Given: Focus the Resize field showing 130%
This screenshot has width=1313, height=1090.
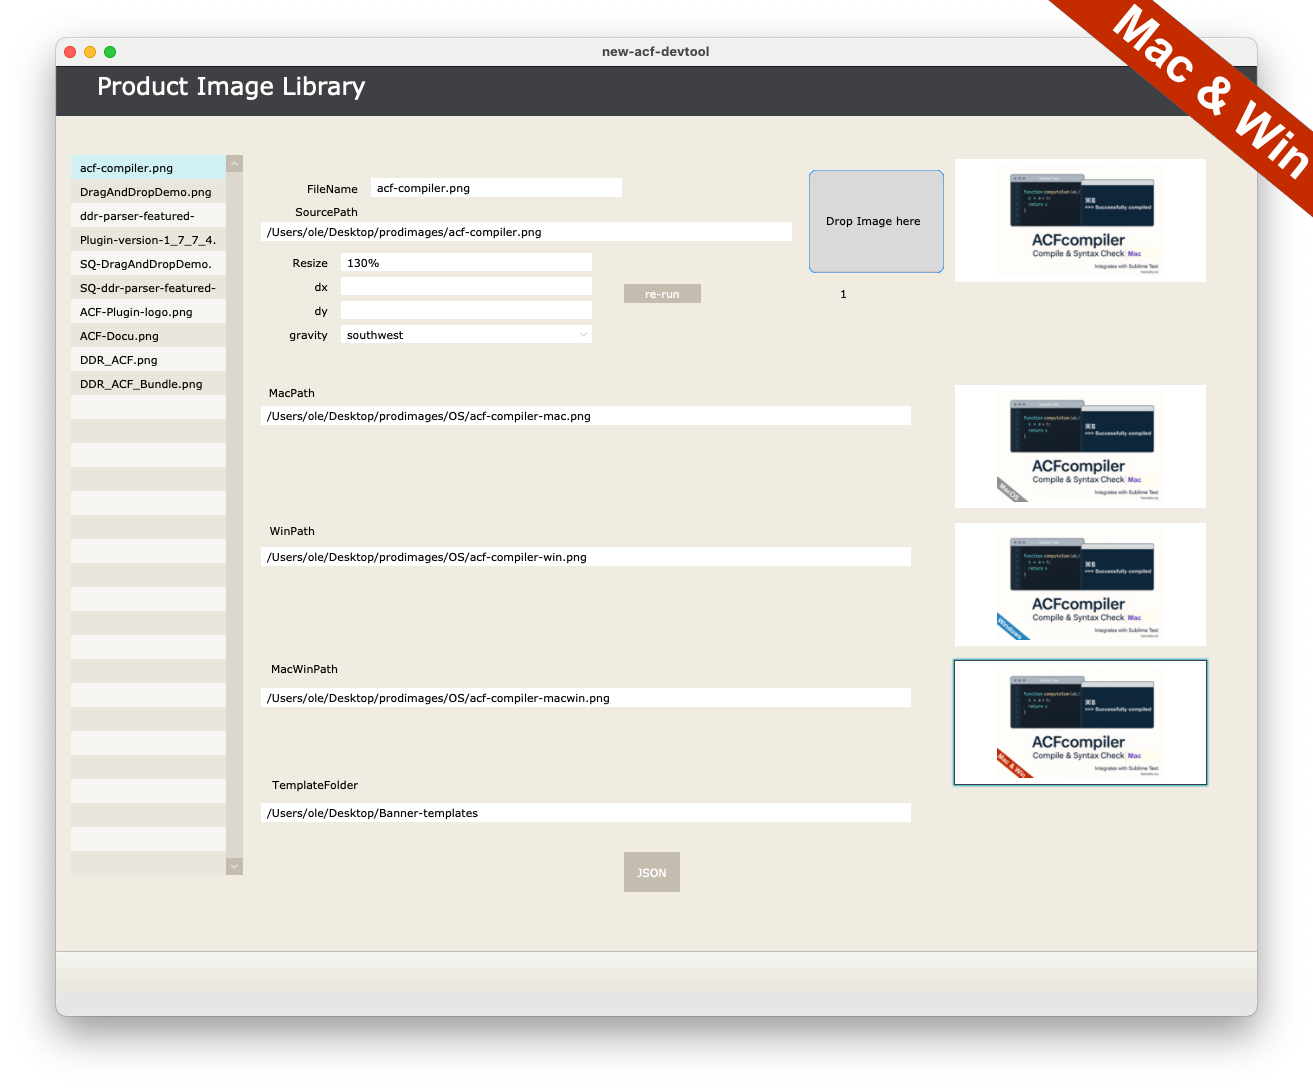Looking at the screenshot, I should coord(466,263).
